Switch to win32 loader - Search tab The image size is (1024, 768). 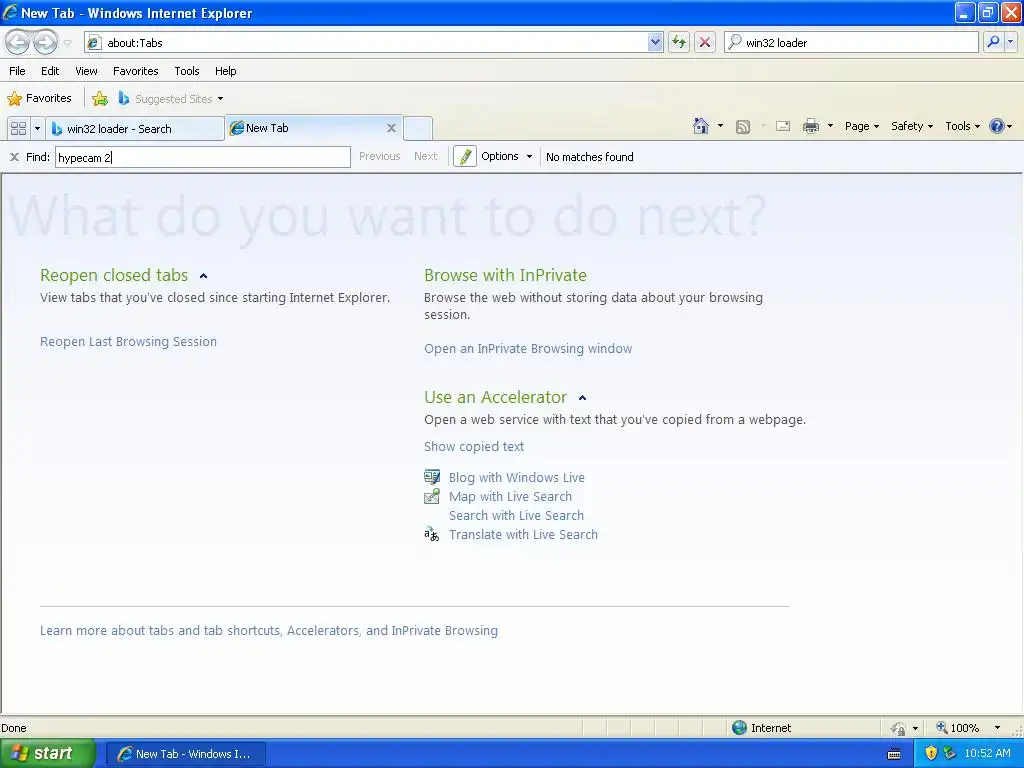[x=135, y=129]
